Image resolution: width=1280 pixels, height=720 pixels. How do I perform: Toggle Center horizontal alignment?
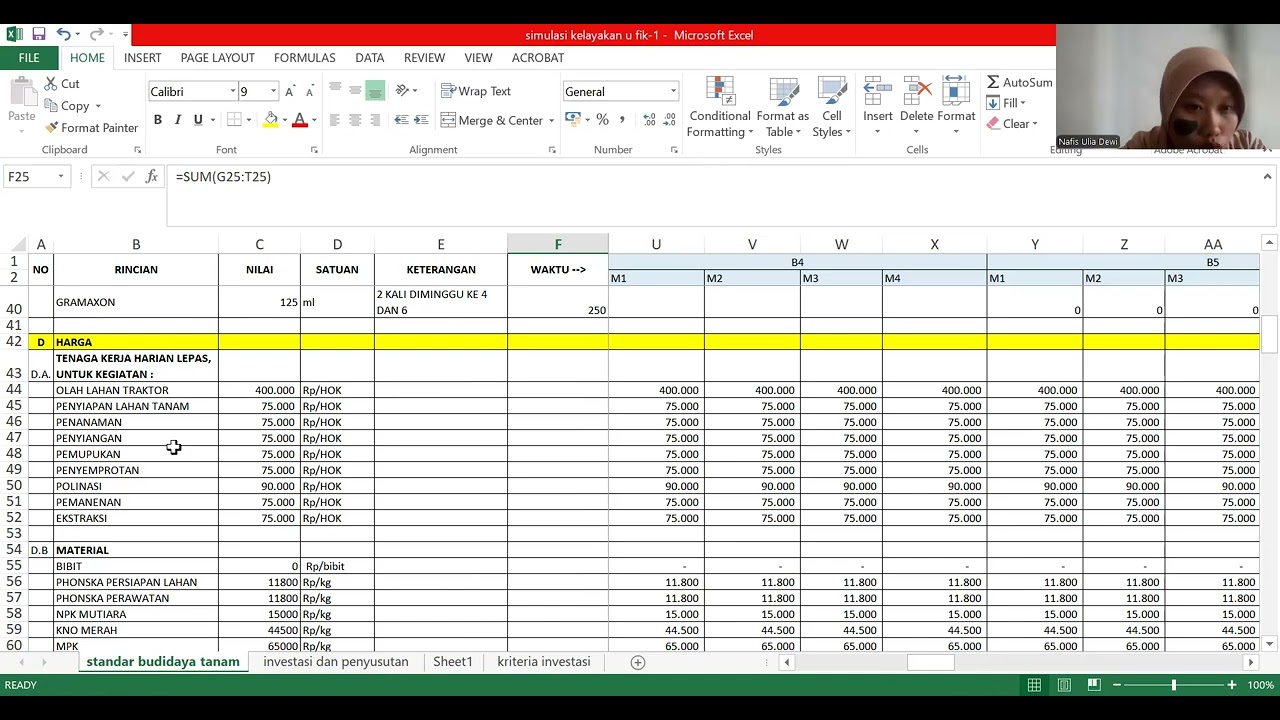click(355, 120)
